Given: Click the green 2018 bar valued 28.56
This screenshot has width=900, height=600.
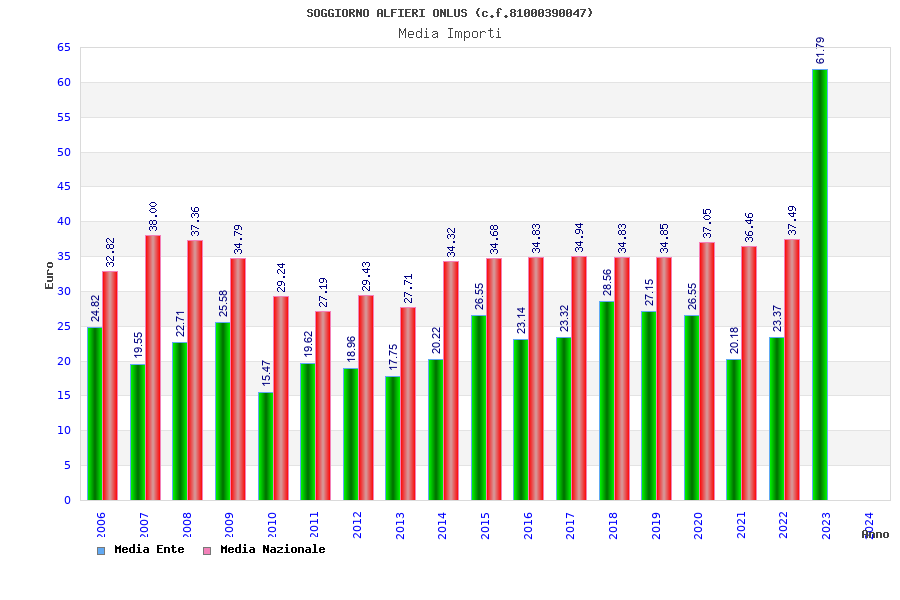Looking at the screenshot, I should tap(606, 401).
